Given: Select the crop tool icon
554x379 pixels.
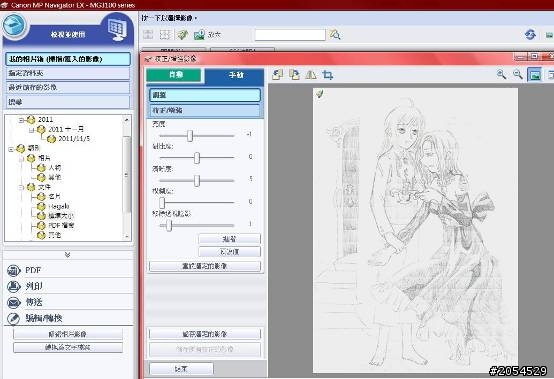Looking at the screenshot, I should coord(328,75).
